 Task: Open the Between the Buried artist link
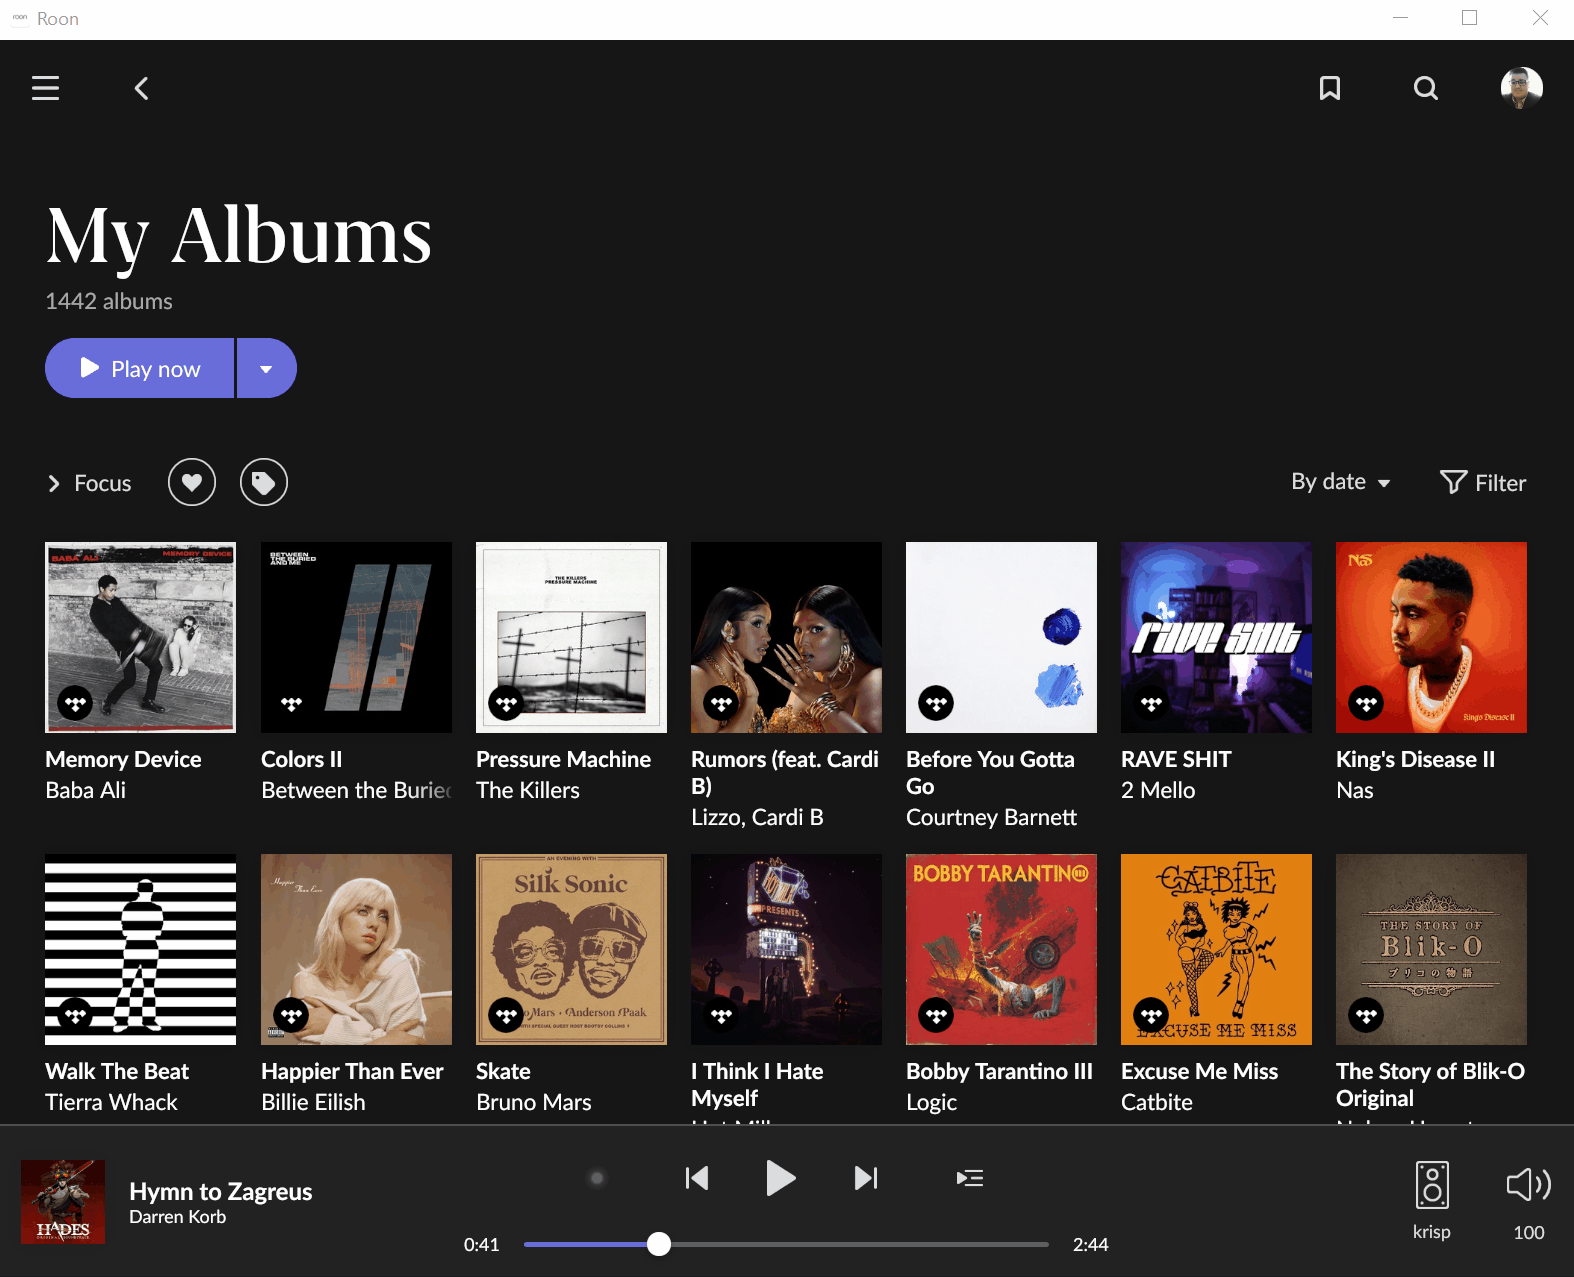[x=356, y=790]
